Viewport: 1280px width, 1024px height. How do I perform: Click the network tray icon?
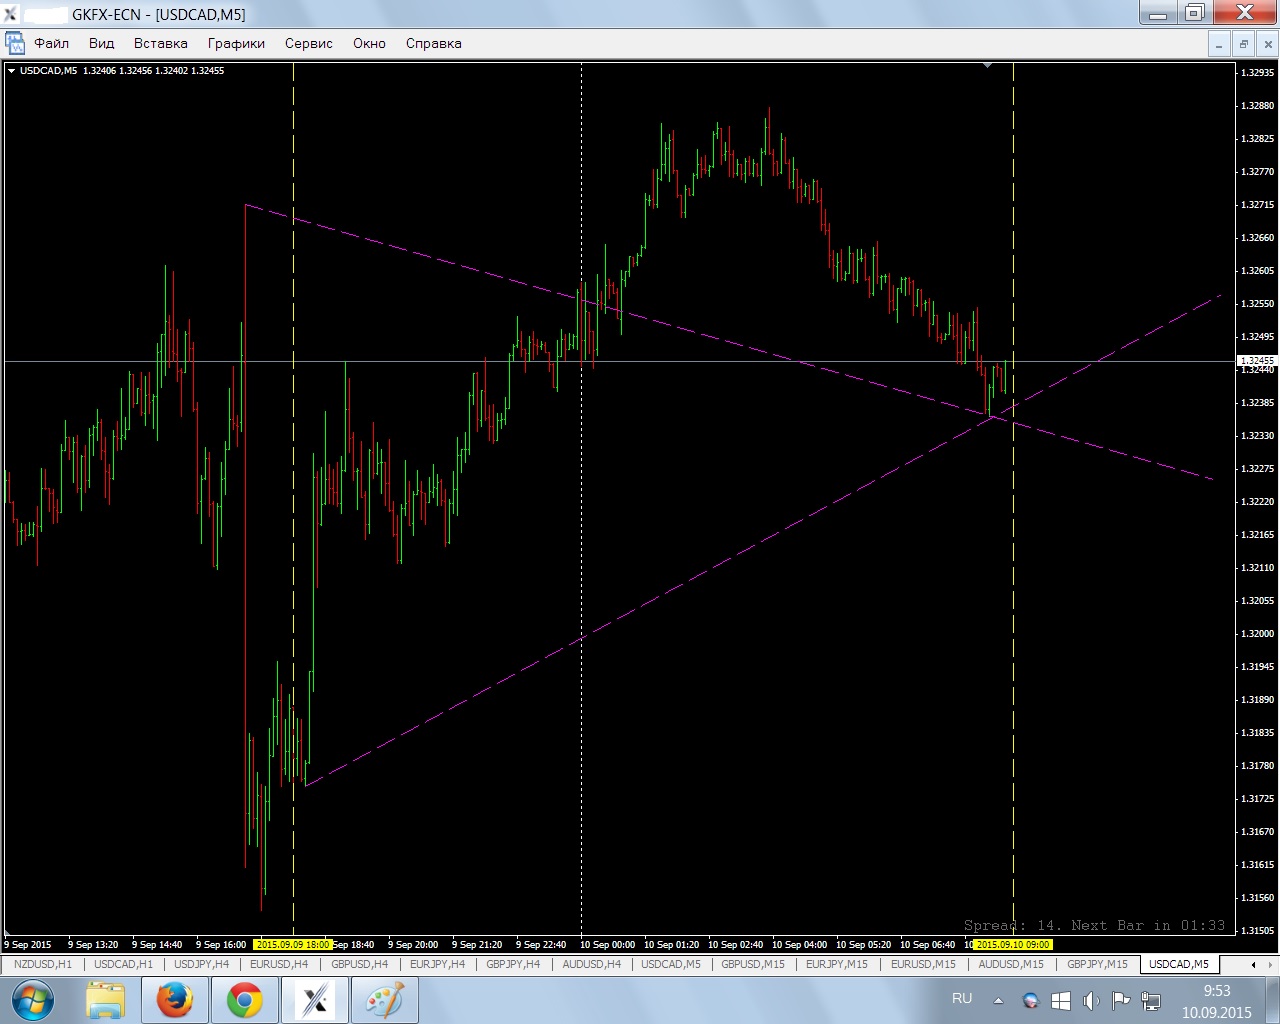[1151, 1000]
